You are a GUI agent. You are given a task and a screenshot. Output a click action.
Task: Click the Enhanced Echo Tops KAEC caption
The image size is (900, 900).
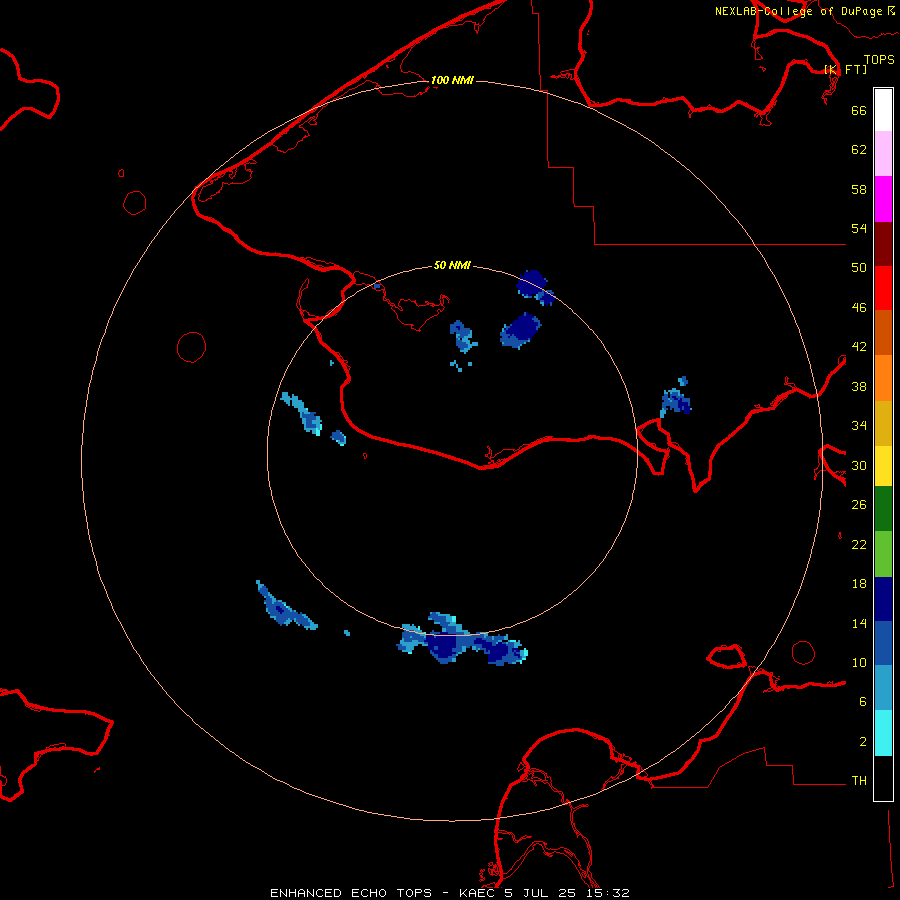449,893
